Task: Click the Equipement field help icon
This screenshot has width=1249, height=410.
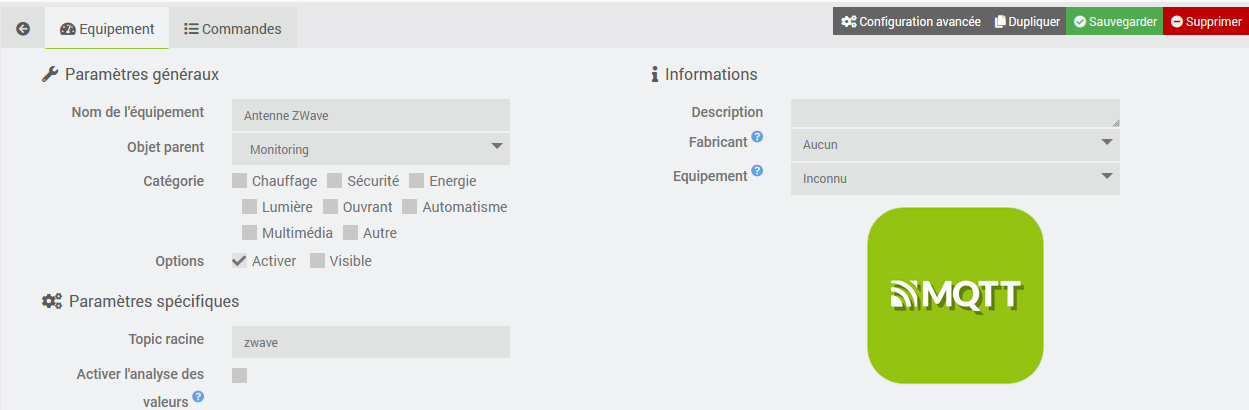Action: point(757,171)
